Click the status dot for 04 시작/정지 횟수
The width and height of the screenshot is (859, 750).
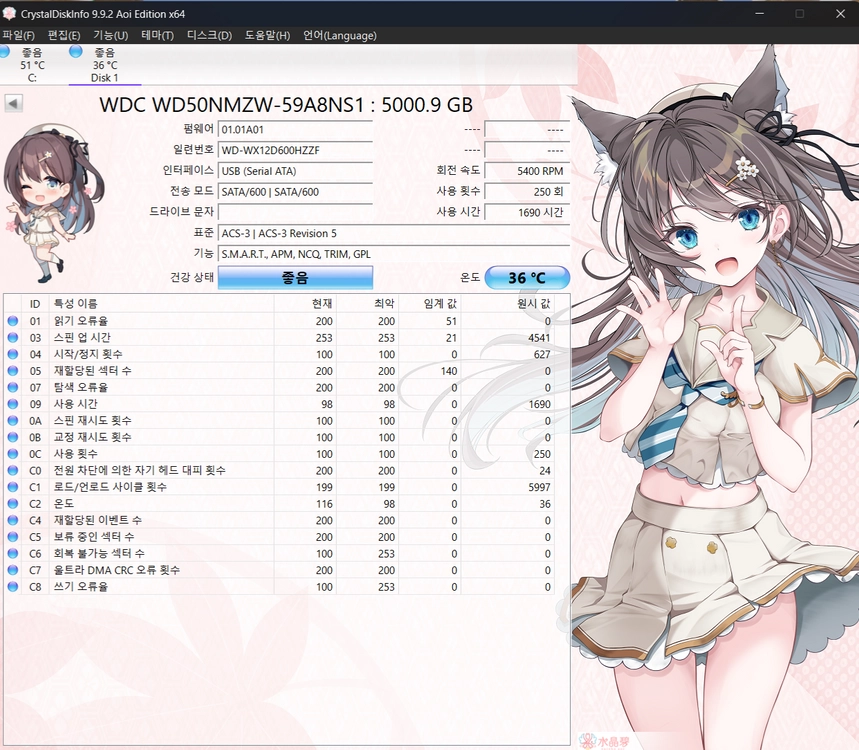pos(13,354)
